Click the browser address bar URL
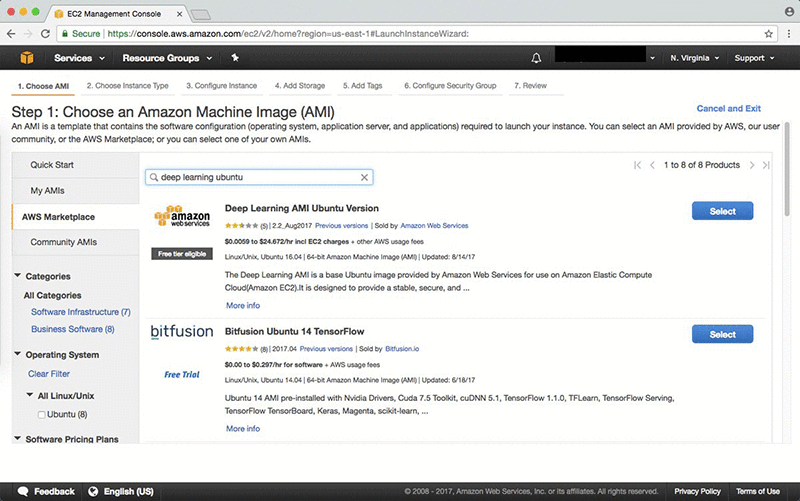This screenshot has width=800, height=501. point(288,34)
